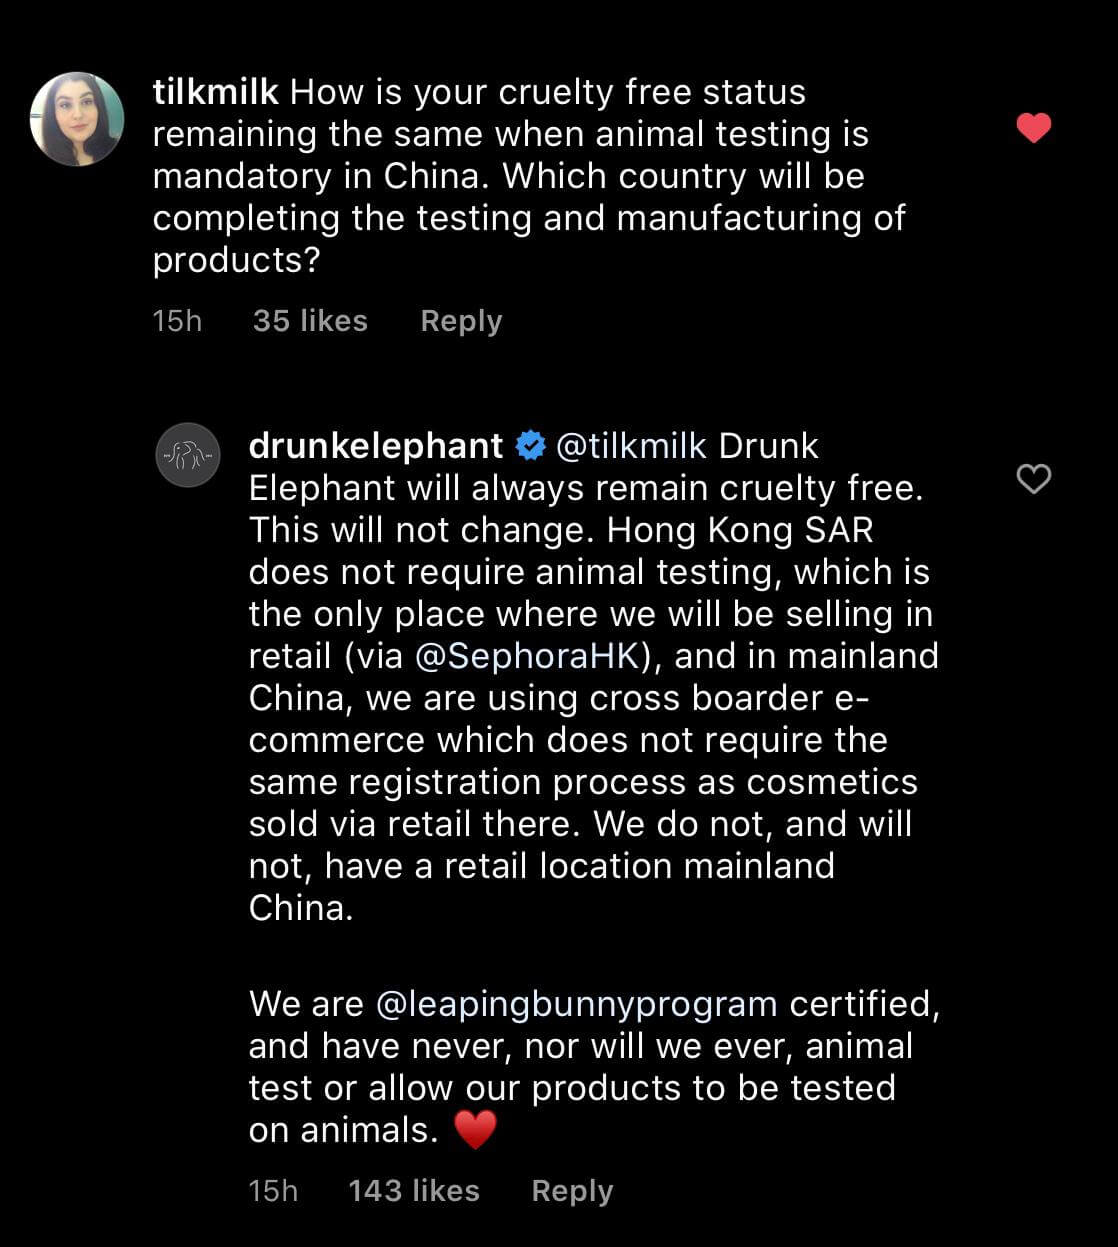The height and width of the screenshot is (1247, 1118).
Task: Open the @tilkmilk mention in the reply
Action: click(x=631, y=446)
